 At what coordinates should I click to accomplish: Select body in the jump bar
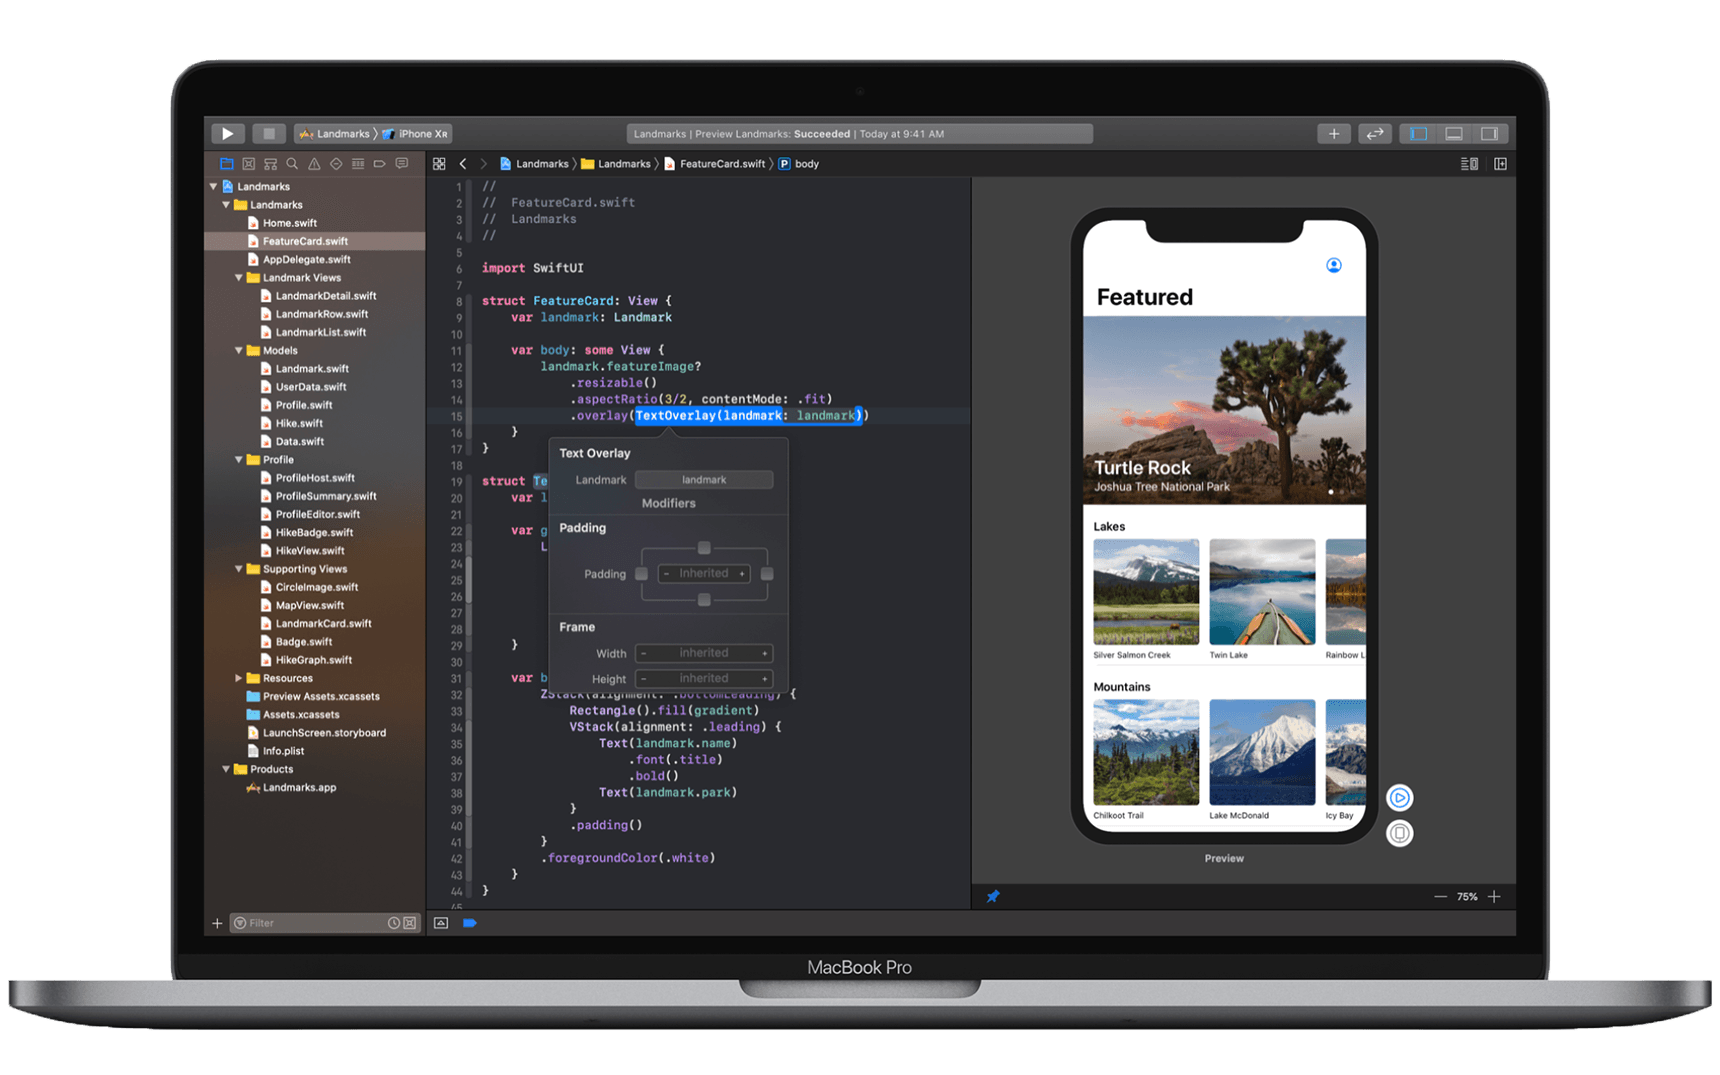point(799,164)
